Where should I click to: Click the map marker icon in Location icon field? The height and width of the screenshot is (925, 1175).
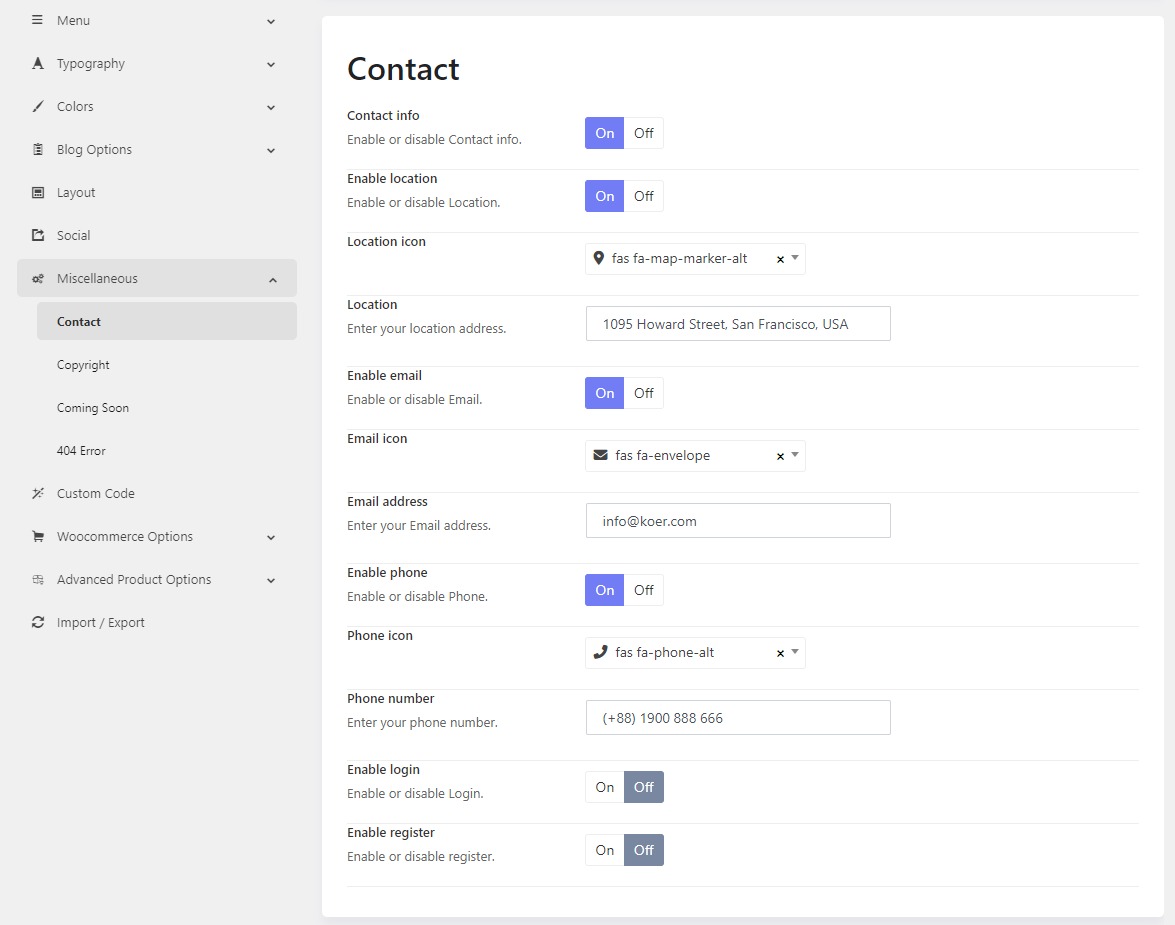click(x=598, y=258)
